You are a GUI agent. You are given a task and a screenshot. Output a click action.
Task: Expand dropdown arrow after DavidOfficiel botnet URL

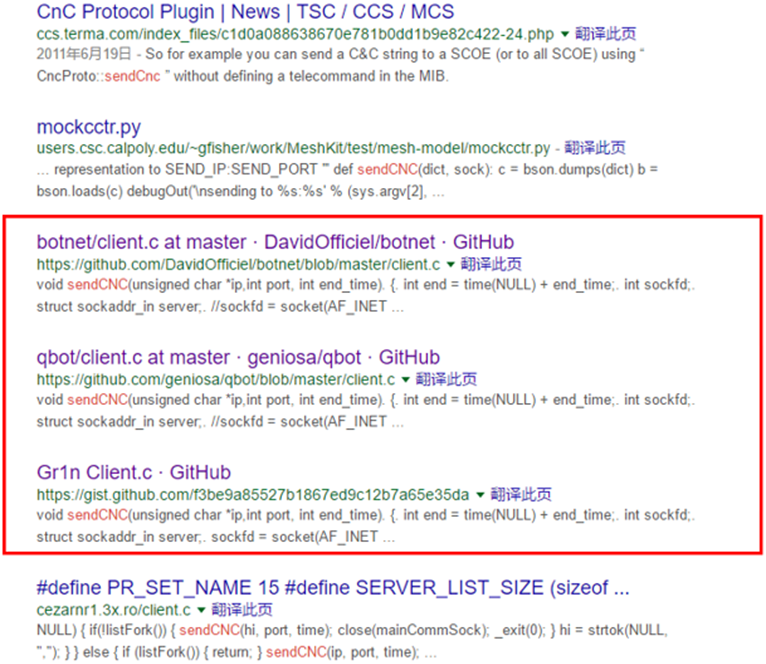[x=451, y=265]
